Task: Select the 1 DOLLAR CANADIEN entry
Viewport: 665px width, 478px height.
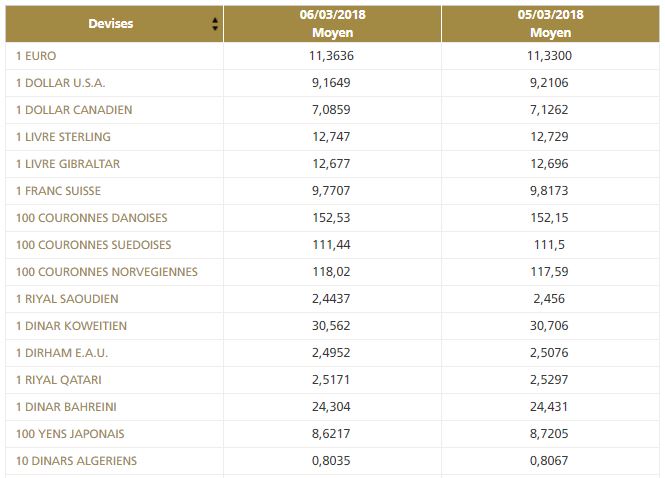Action: pos(74,110)
